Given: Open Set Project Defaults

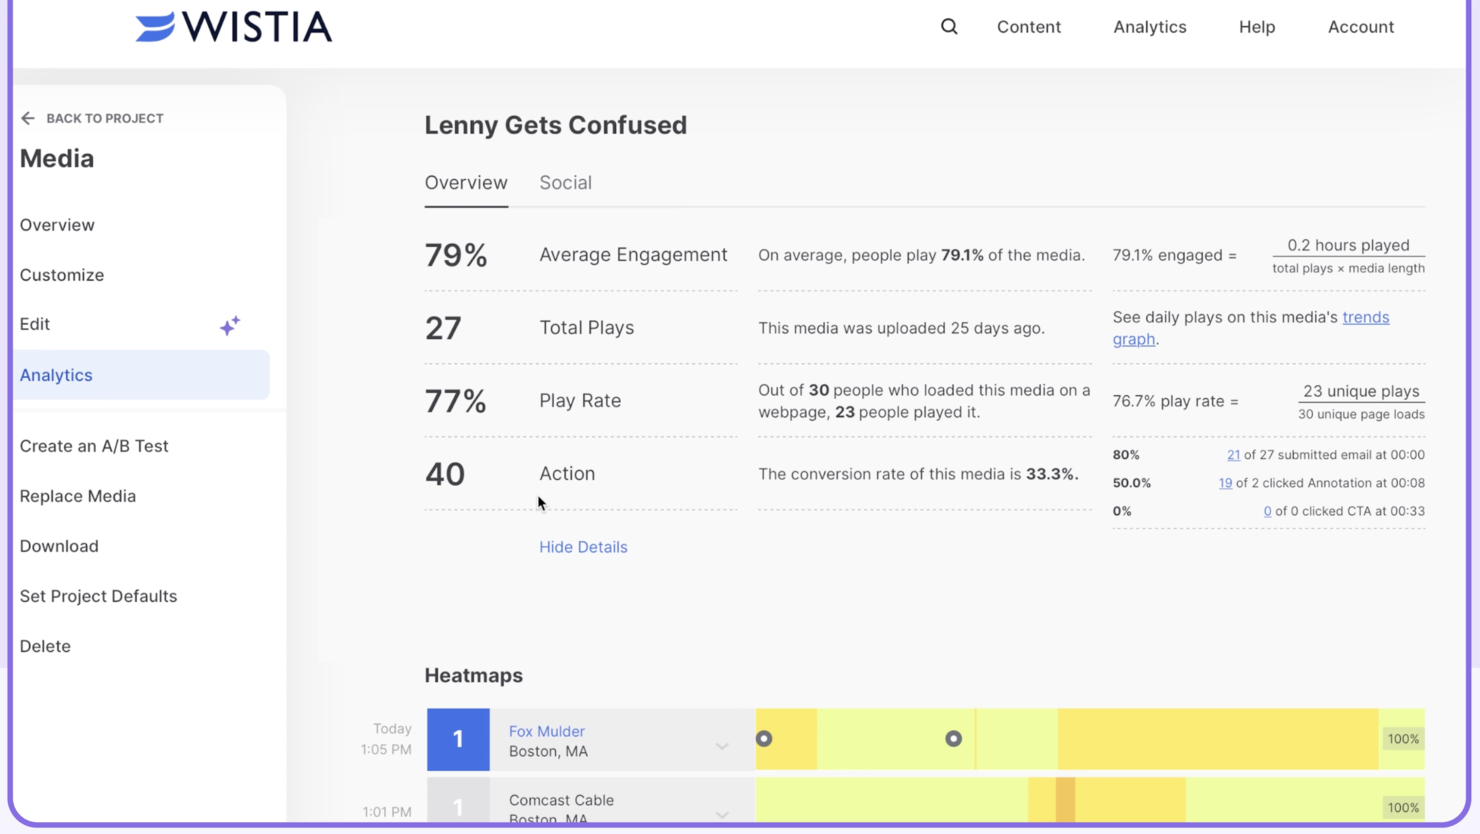Looking at the screenshot, I should (x=98, y=596).
